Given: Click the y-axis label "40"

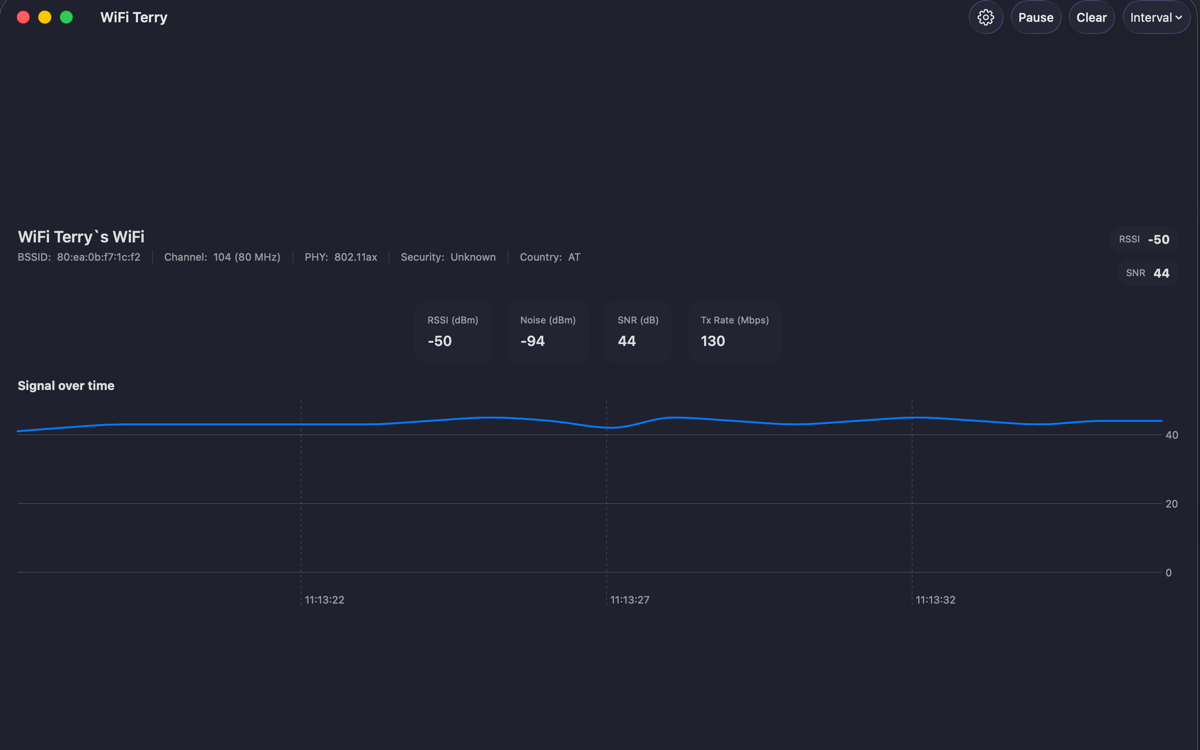Looking at the screenshot, I should (1172, 435).
